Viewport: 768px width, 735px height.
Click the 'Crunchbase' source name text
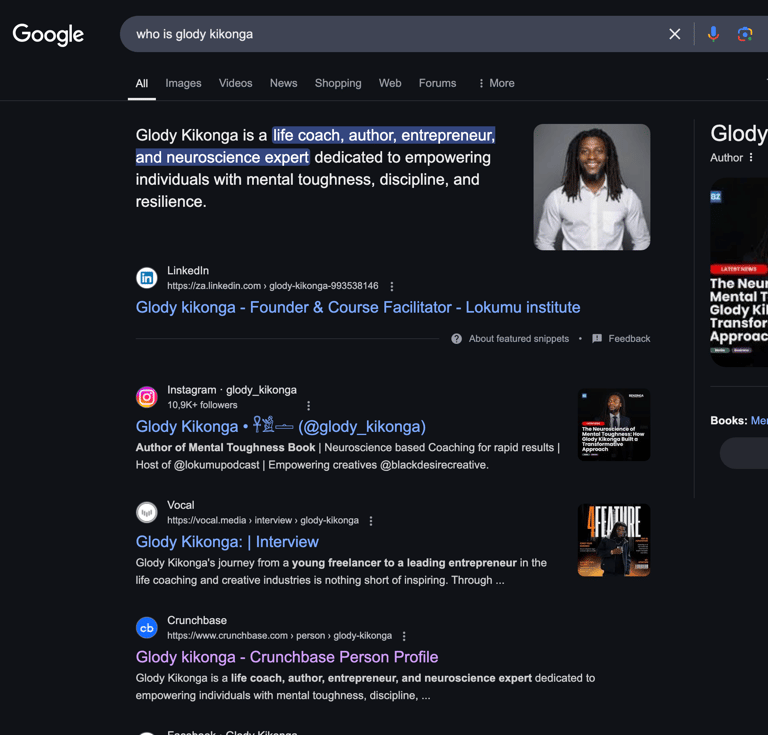click(197, 620)
